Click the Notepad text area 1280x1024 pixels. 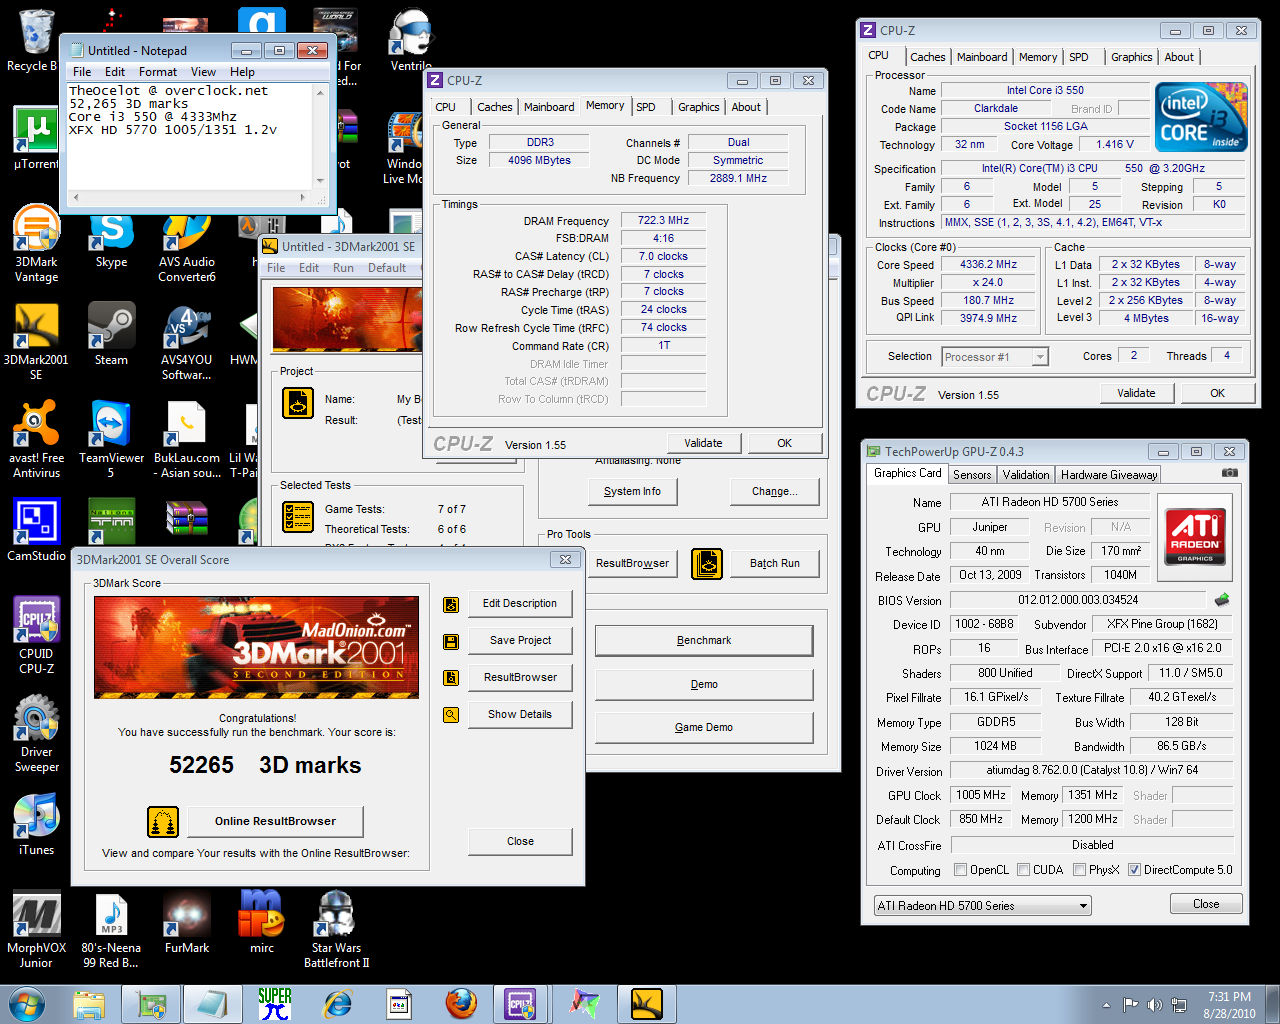190,136
